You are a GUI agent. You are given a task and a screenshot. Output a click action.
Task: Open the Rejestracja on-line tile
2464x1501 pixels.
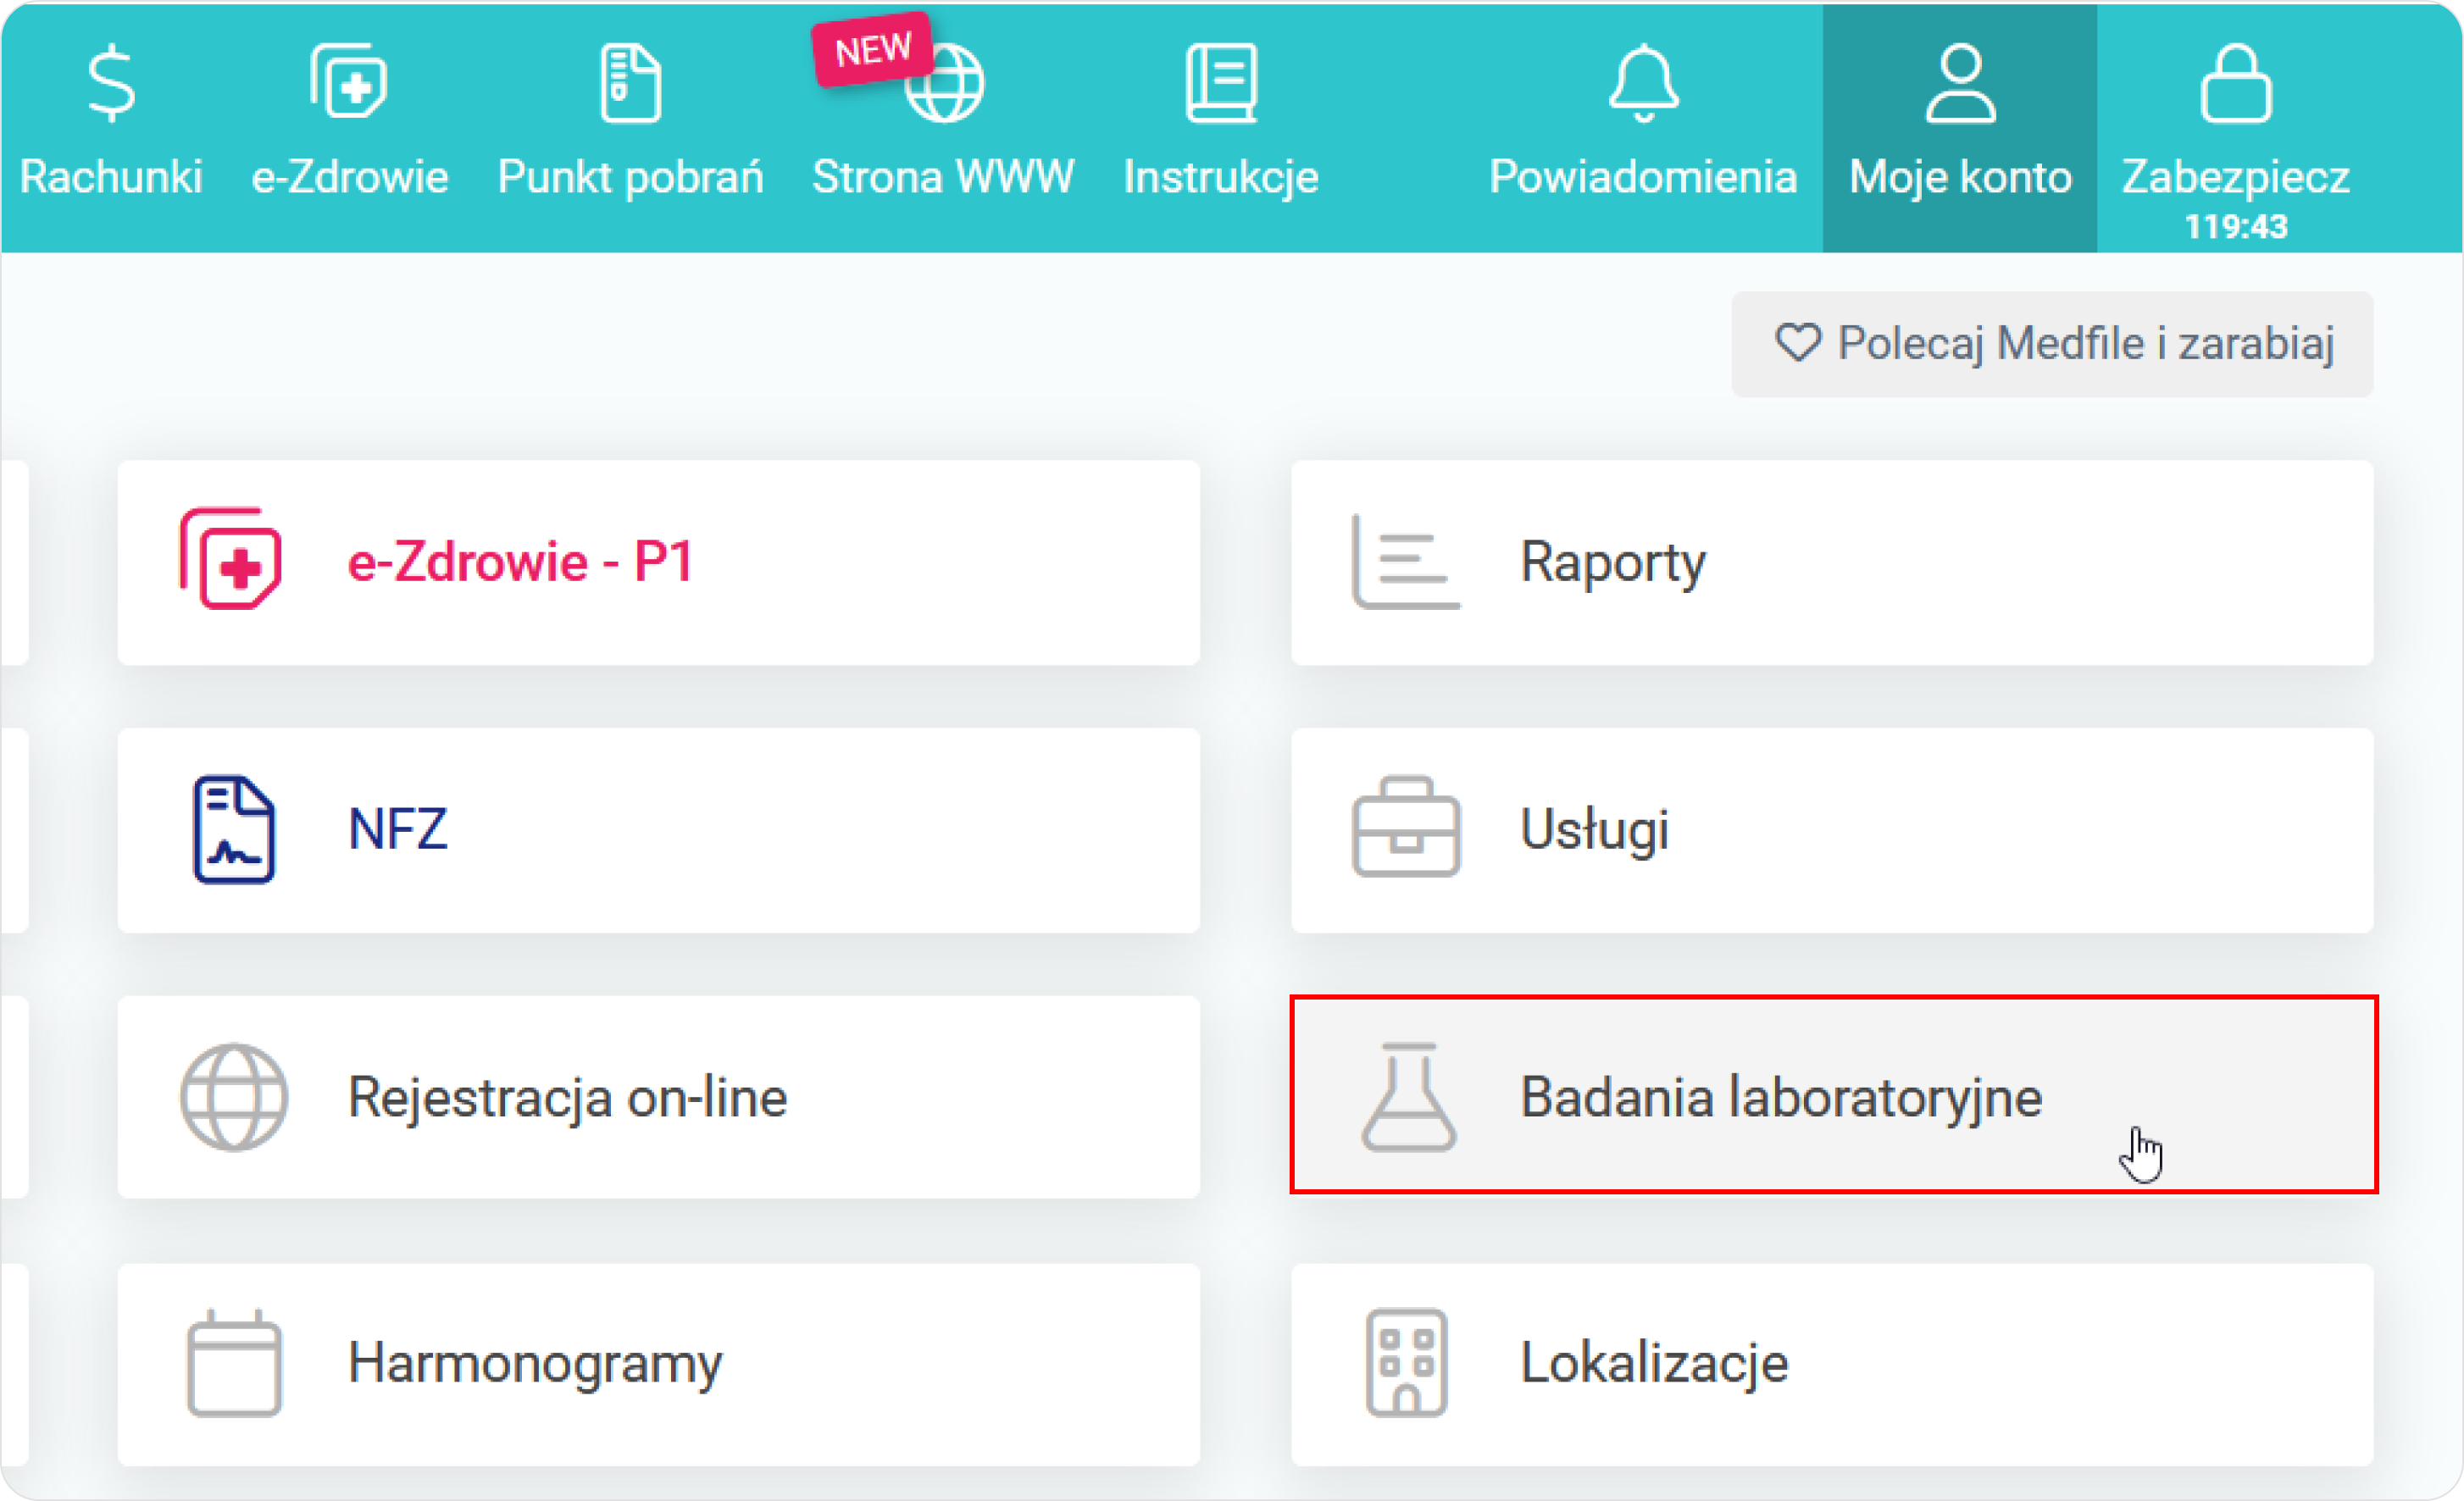tap(658, 1097)
